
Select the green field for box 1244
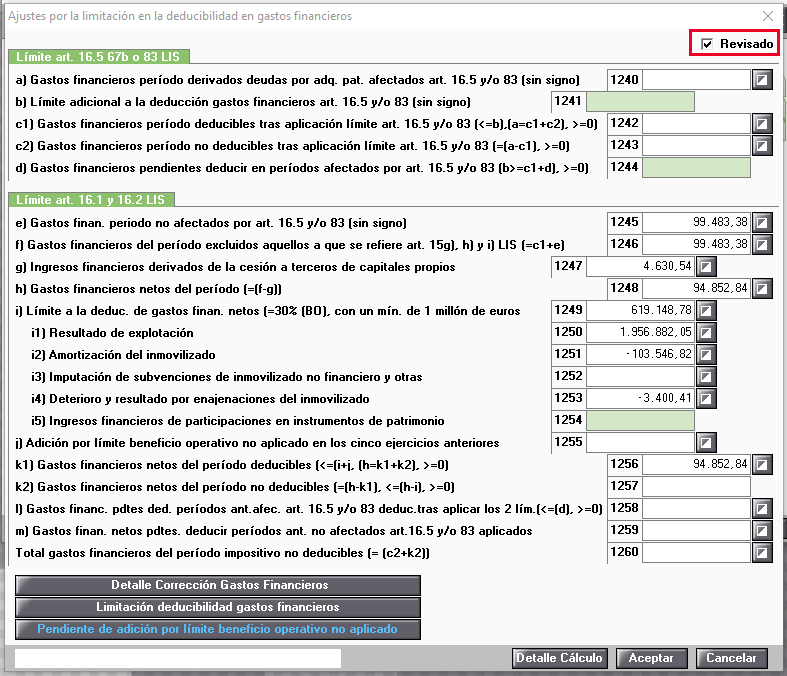point(696,168)
